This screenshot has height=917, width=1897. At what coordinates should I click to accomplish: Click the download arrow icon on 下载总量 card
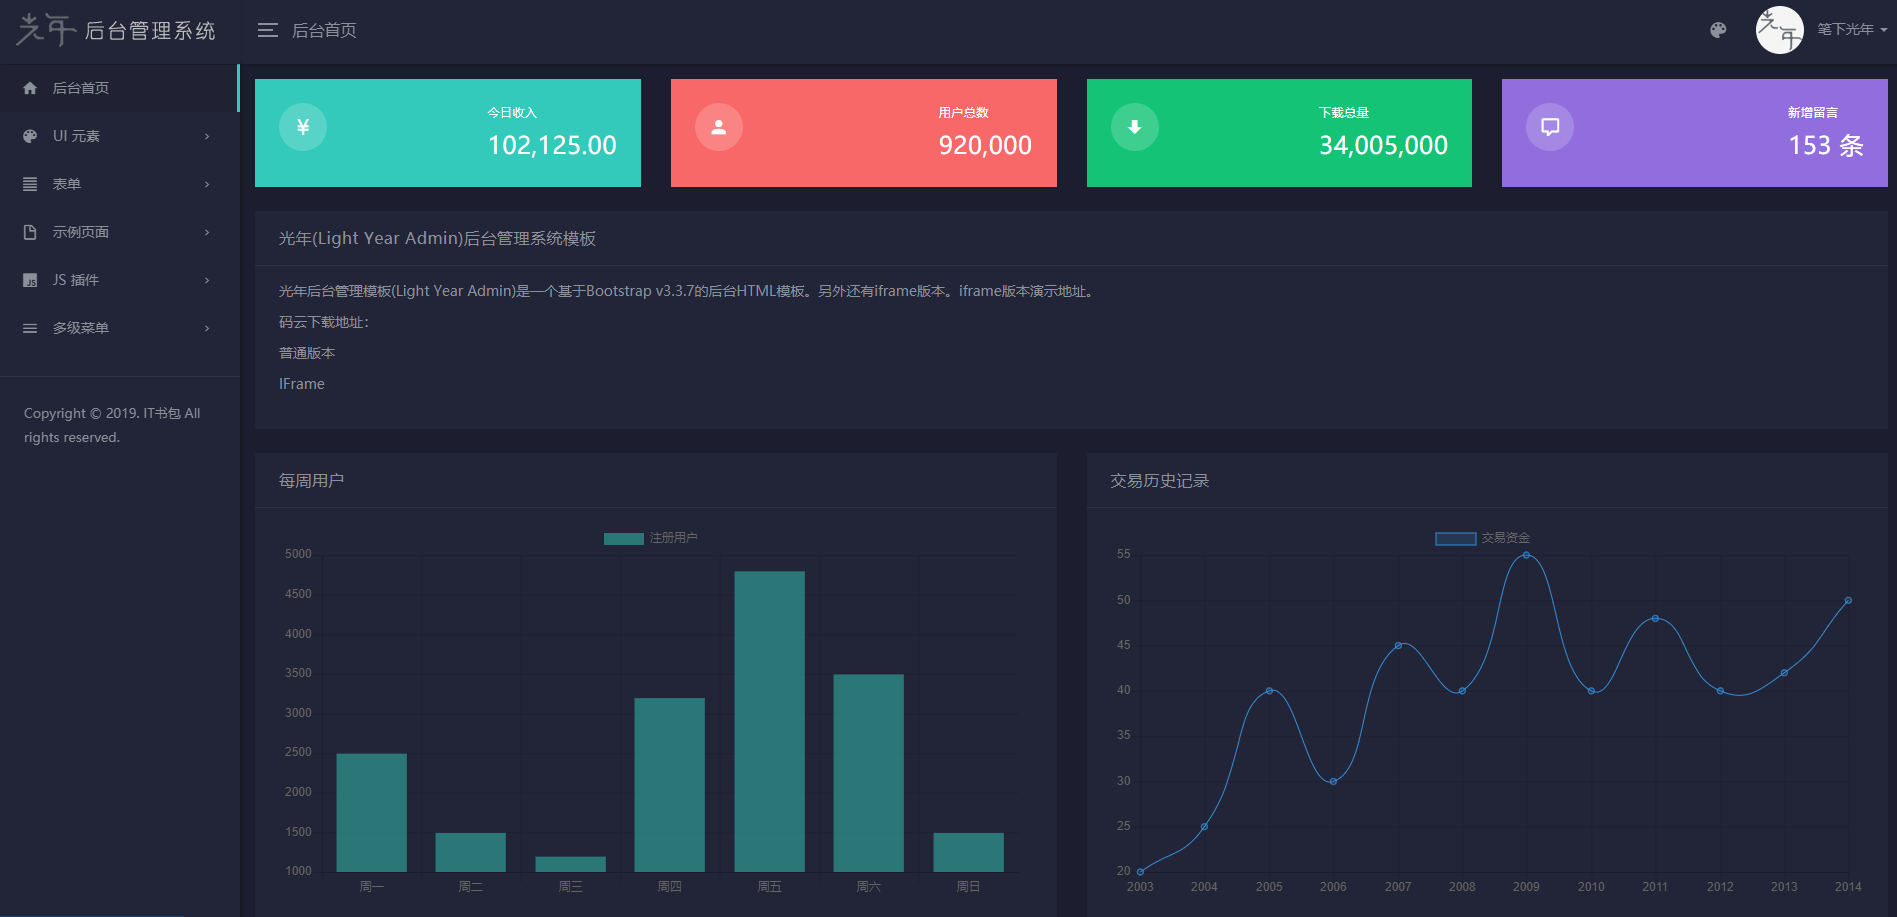click(x=1135, y=127)
